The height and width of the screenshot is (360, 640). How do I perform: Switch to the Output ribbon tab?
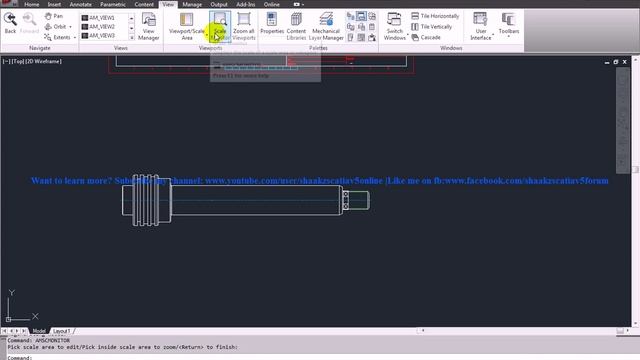pyautogui.click(x=219, y=4)
